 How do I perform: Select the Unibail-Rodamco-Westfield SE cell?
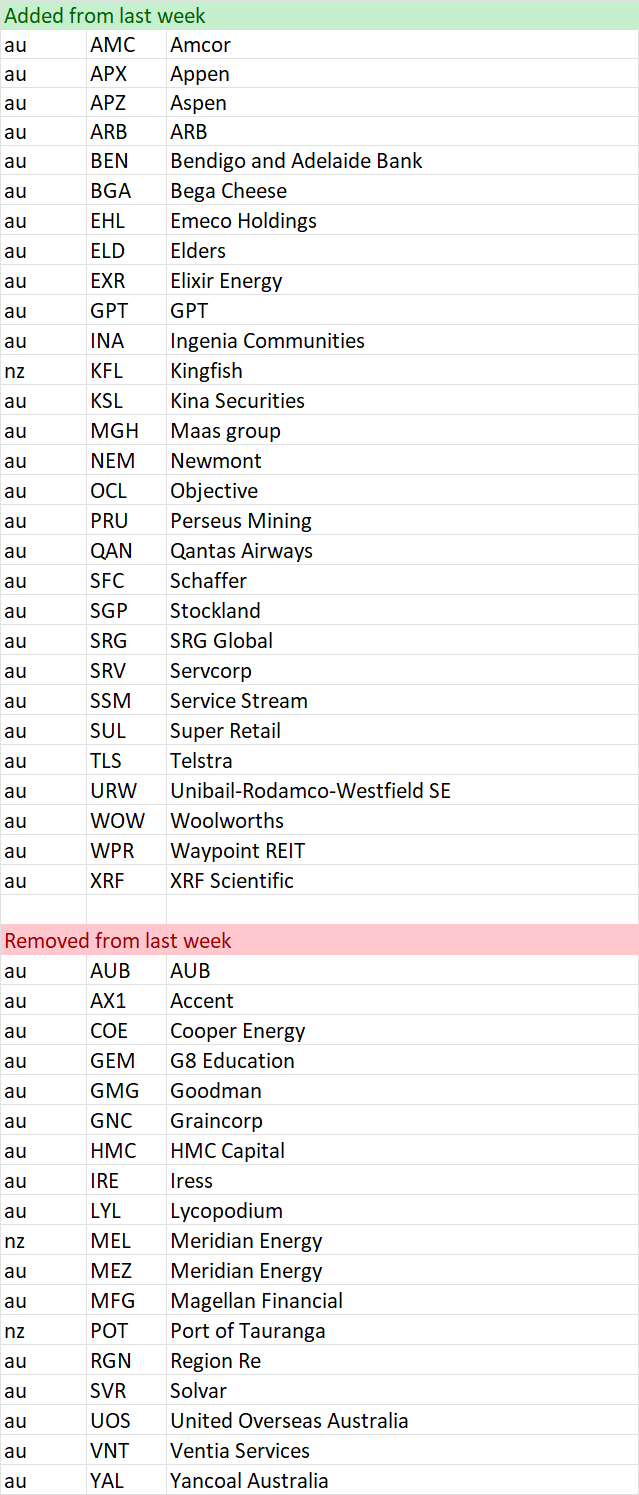tap(402, 790)
